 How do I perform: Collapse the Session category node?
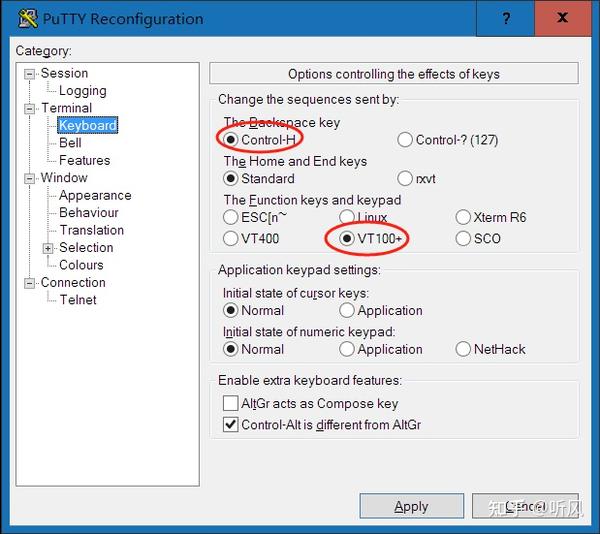tap(30, 73)
